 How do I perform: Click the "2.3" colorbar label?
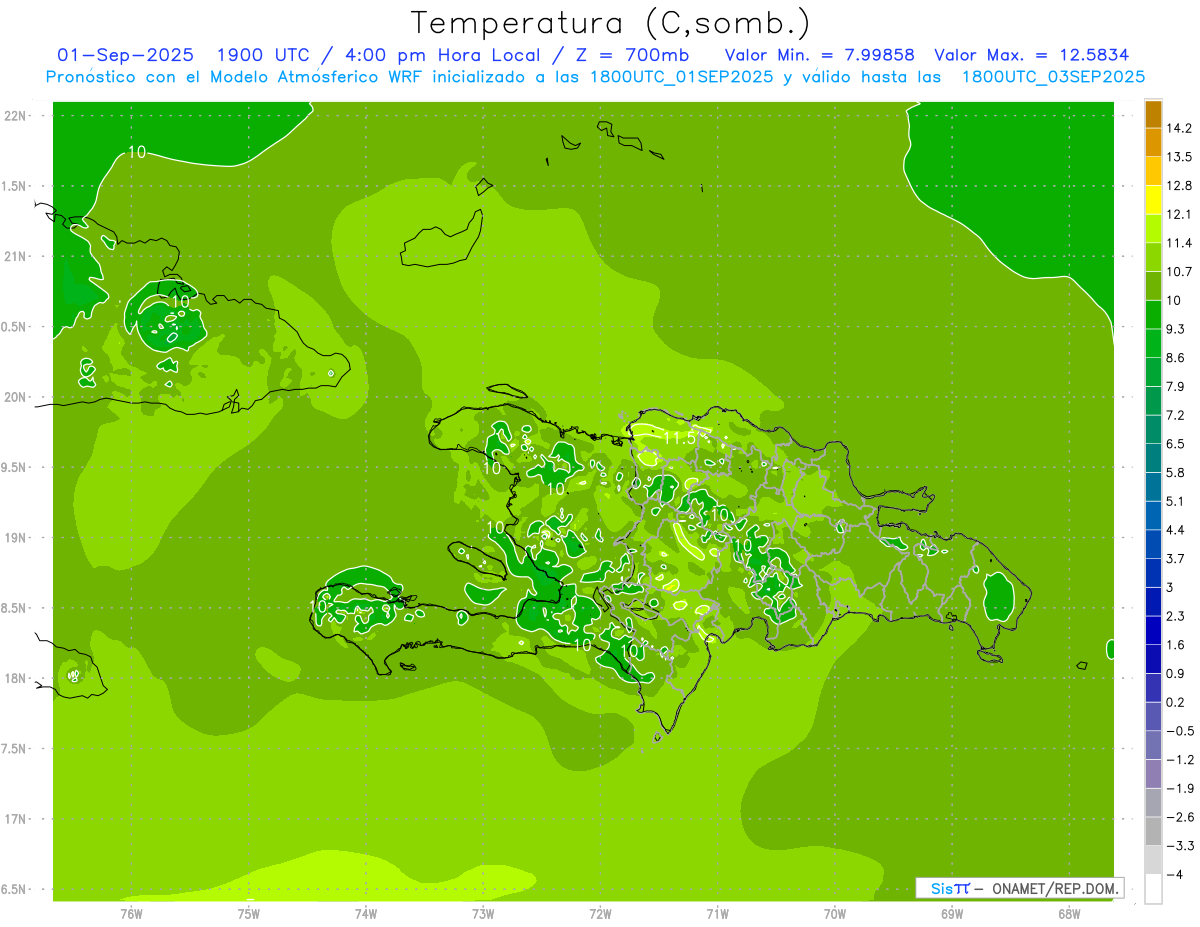tap(1176, 616)
